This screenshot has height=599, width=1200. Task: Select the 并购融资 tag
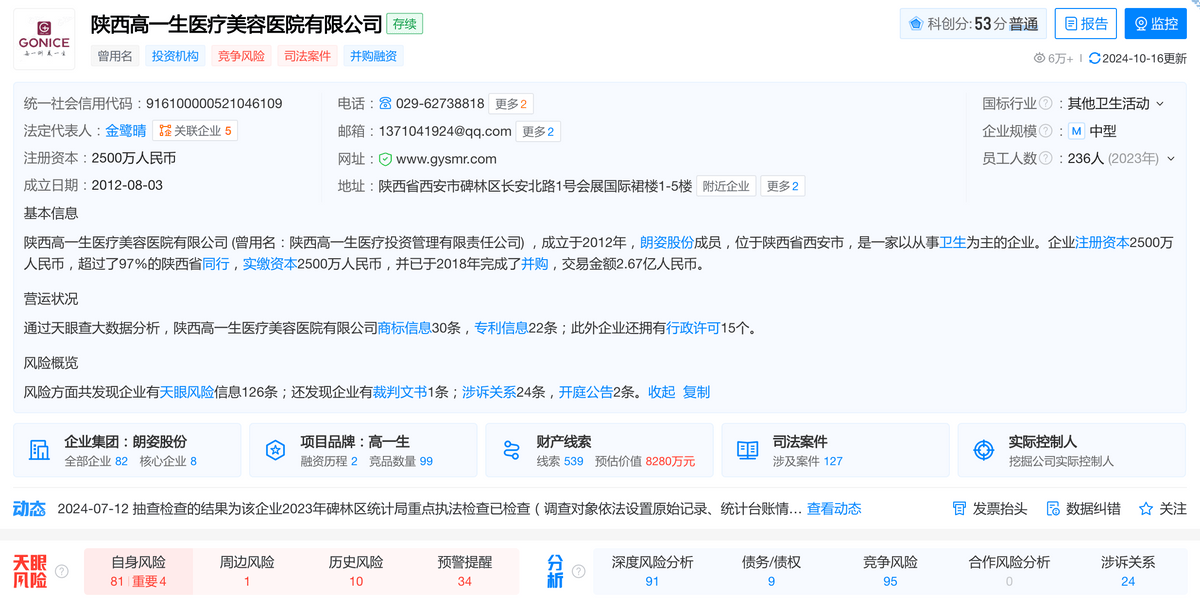(373, 56)
